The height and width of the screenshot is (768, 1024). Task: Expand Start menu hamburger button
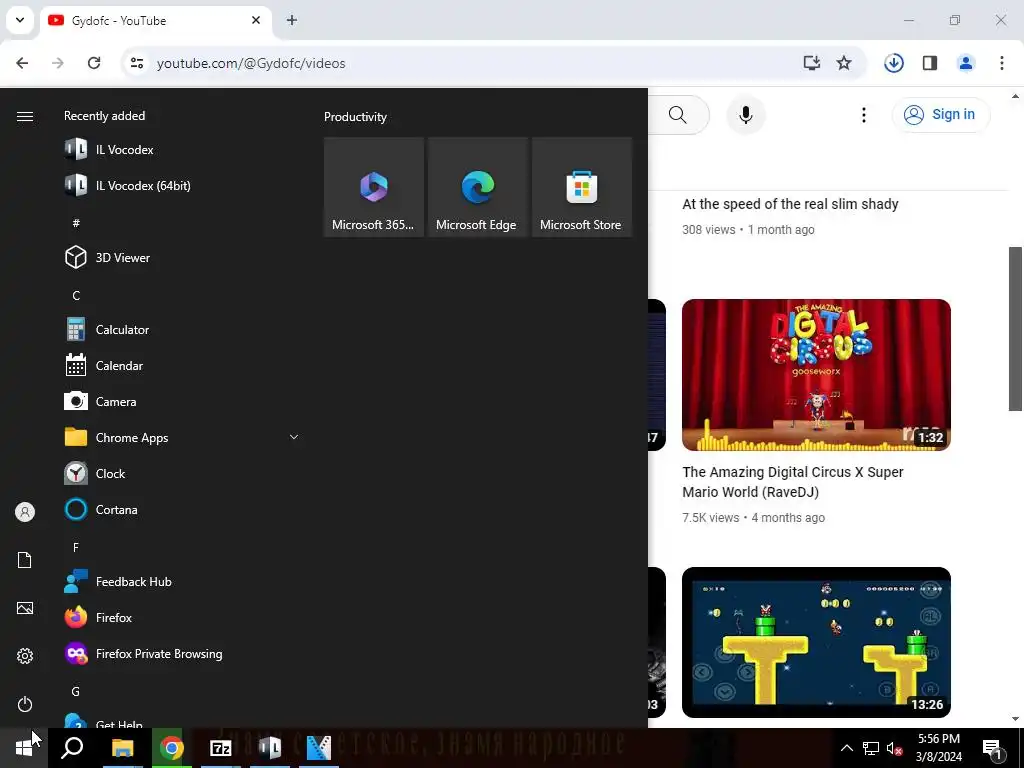[x=25, y=116]
